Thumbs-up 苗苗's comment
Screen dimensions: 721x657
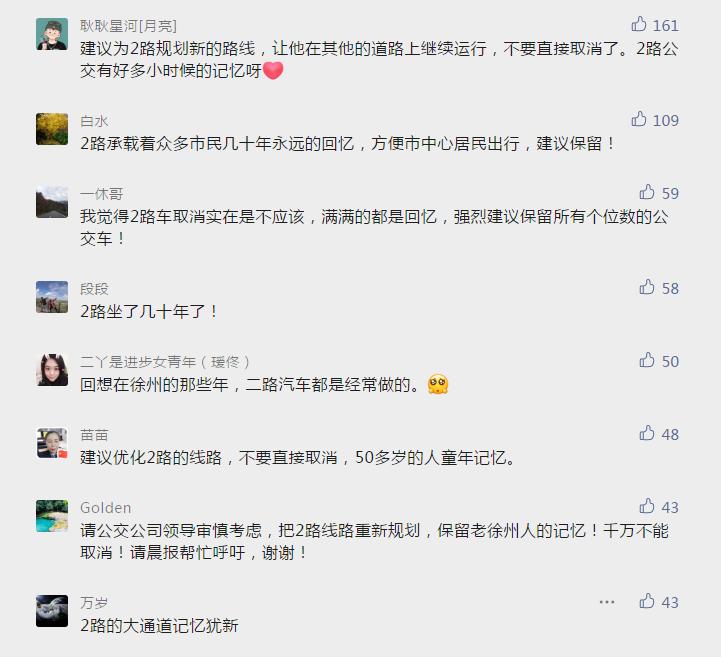point(647,434)
